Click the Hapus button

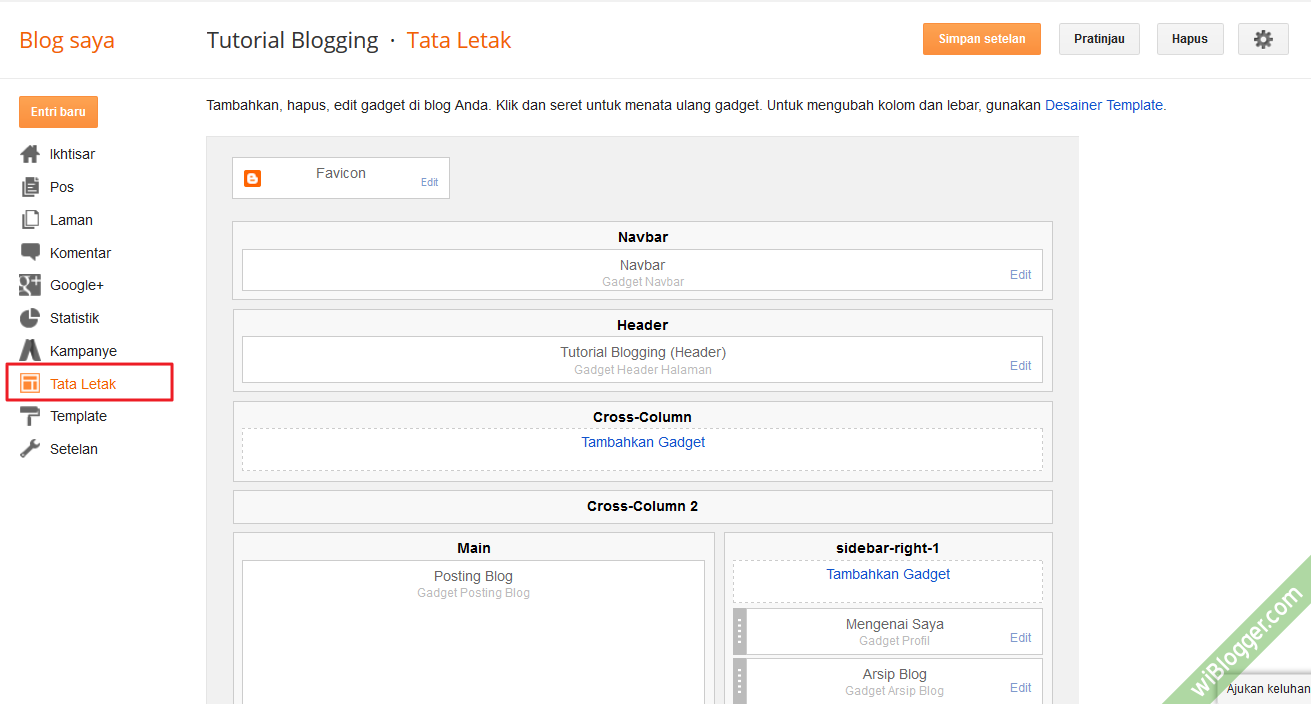click(x=1190, y=39)
